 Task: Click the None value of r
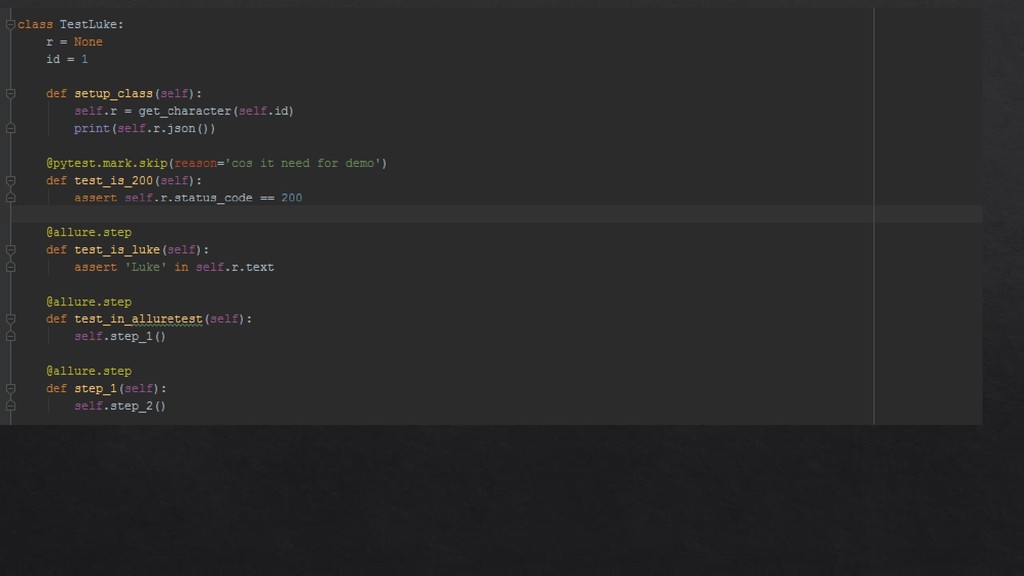point(88,42)
